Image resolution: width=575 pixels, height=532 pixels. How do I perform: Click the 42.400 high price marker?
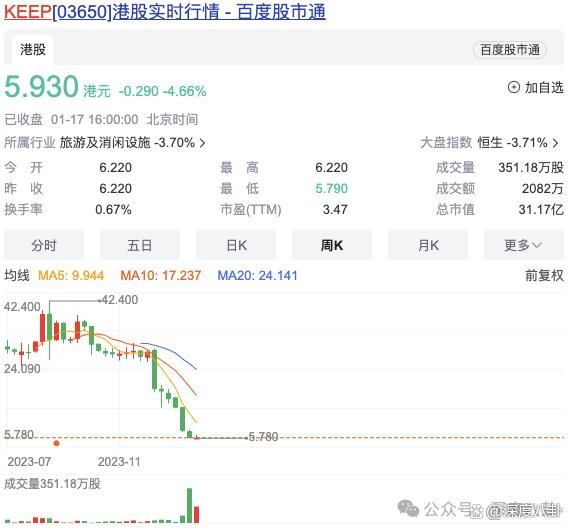tap(119, 300)
